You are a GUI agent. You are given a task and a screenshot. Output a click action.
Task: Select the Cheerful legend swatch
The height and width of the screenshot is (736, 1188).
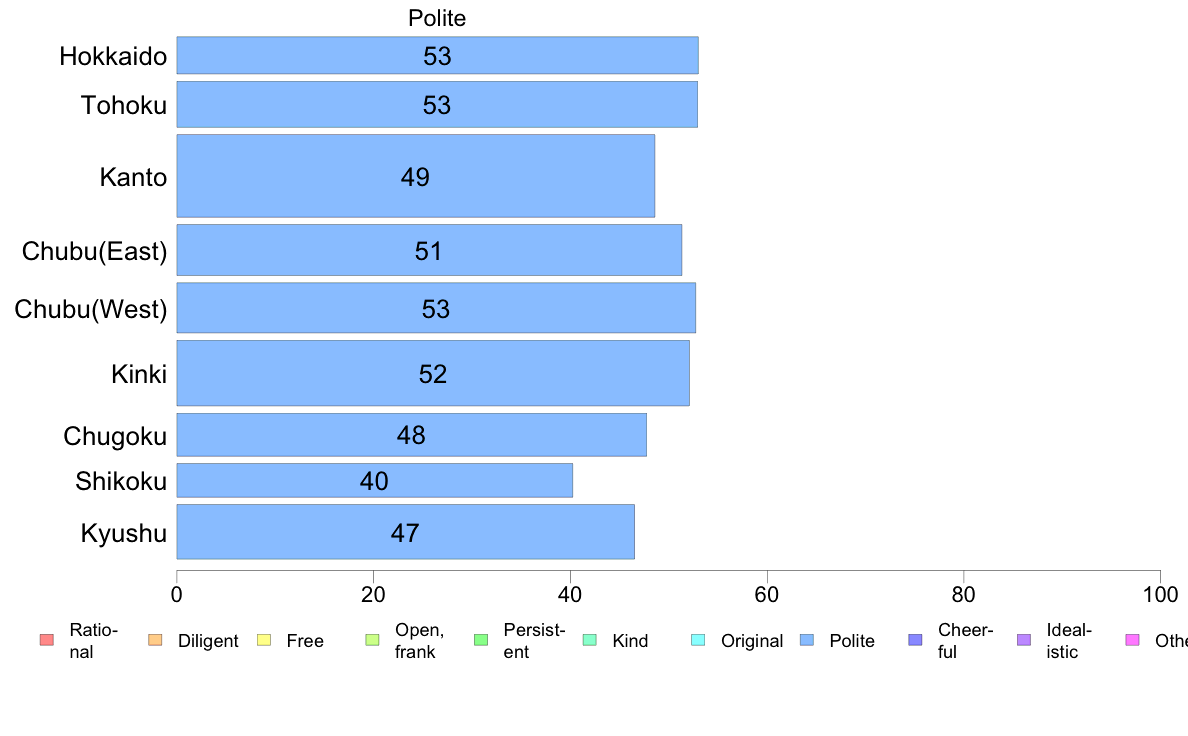(915, 640)
